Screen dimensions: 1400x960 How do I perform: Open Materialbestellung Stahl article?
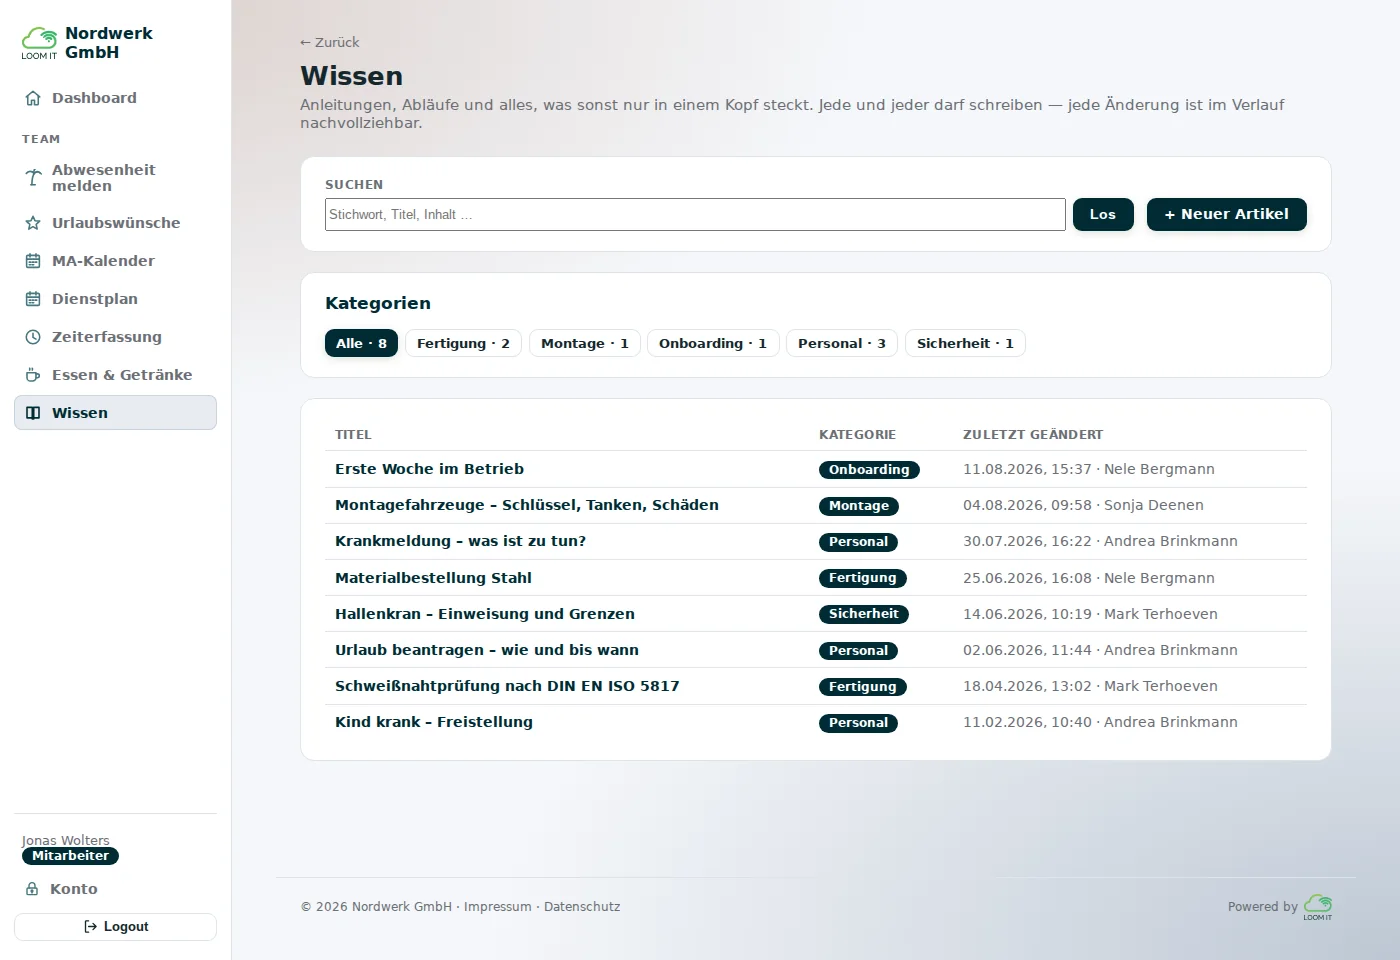(x=433, y=578)
